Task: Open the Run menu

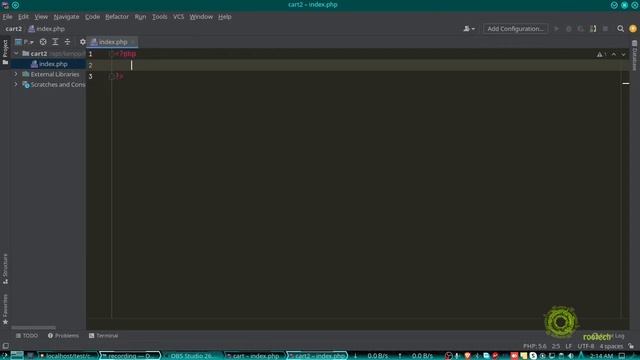Action: click(140, 17)
